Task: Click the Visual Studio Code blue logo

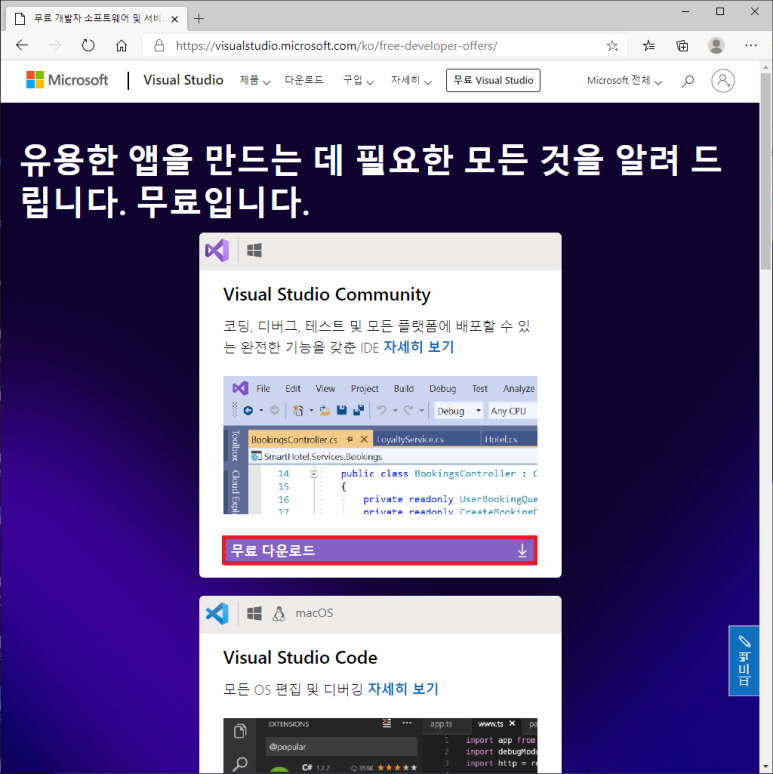Action: pyautogui.click(x=217, y=614)
